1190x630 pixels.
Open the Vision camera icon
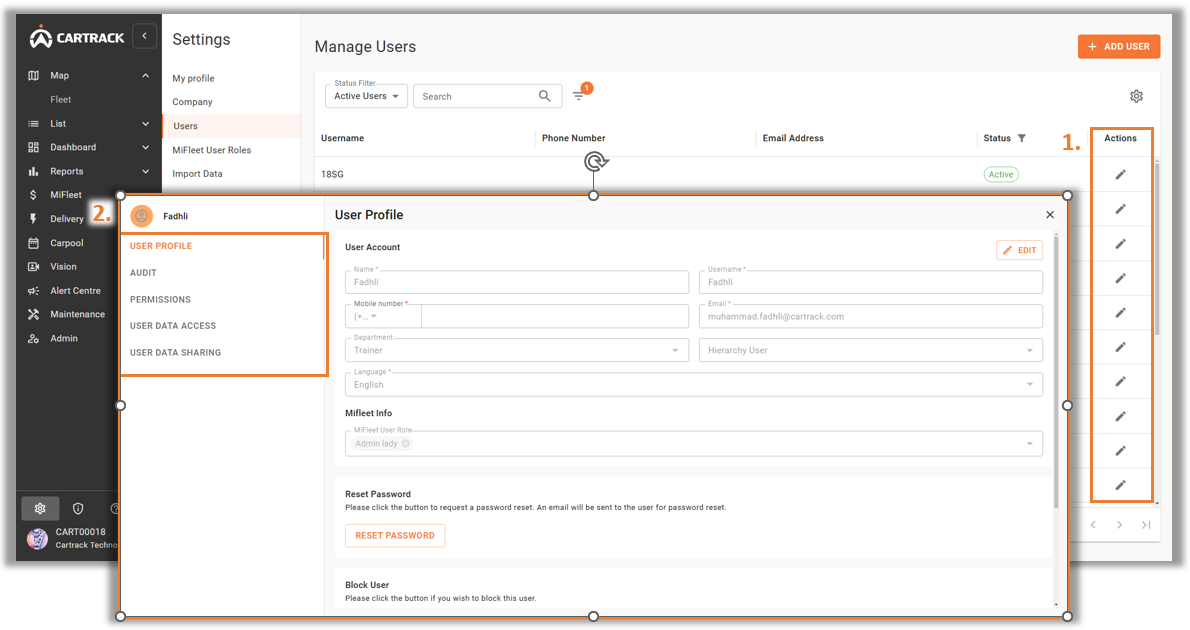pos(33,266)
